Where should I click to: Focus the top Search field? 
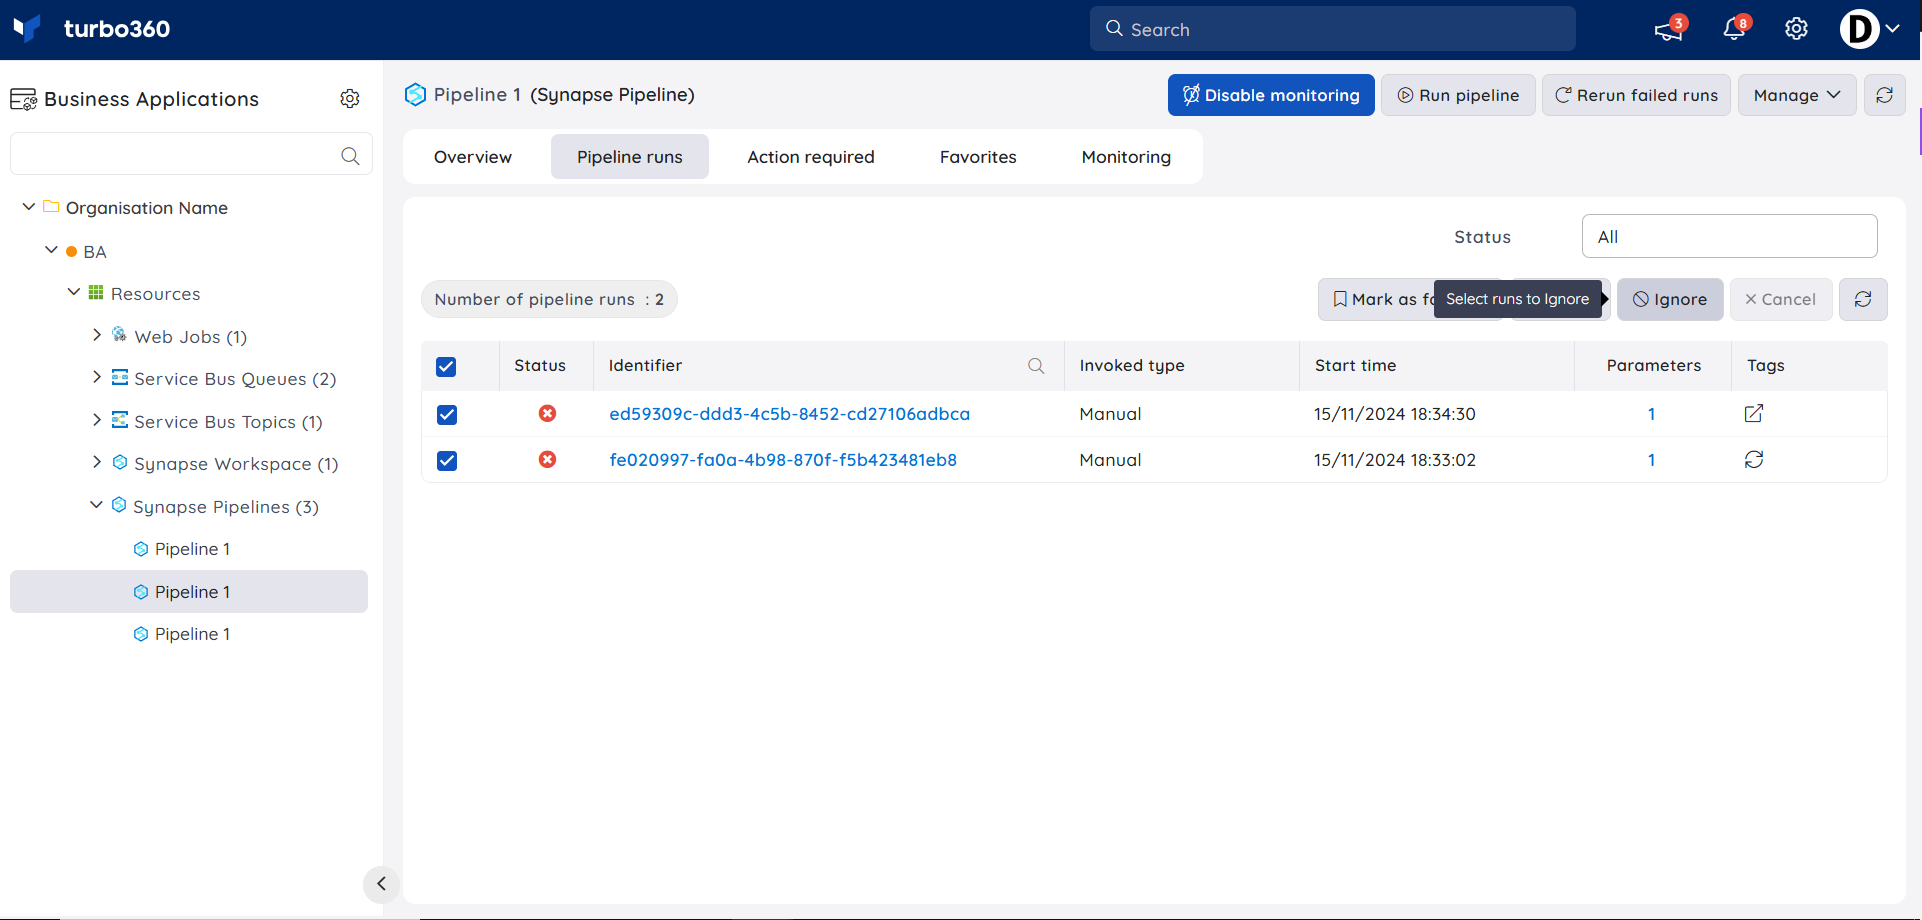1332,29
